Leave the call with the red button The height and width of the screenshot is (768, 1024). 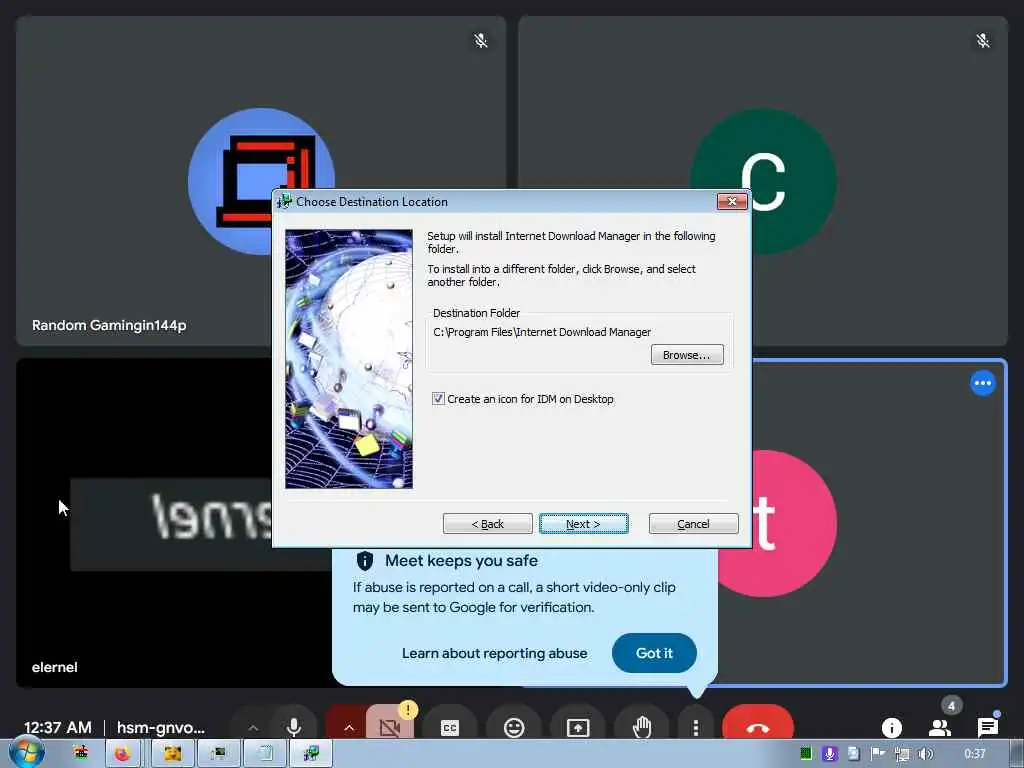click(758, 726)
